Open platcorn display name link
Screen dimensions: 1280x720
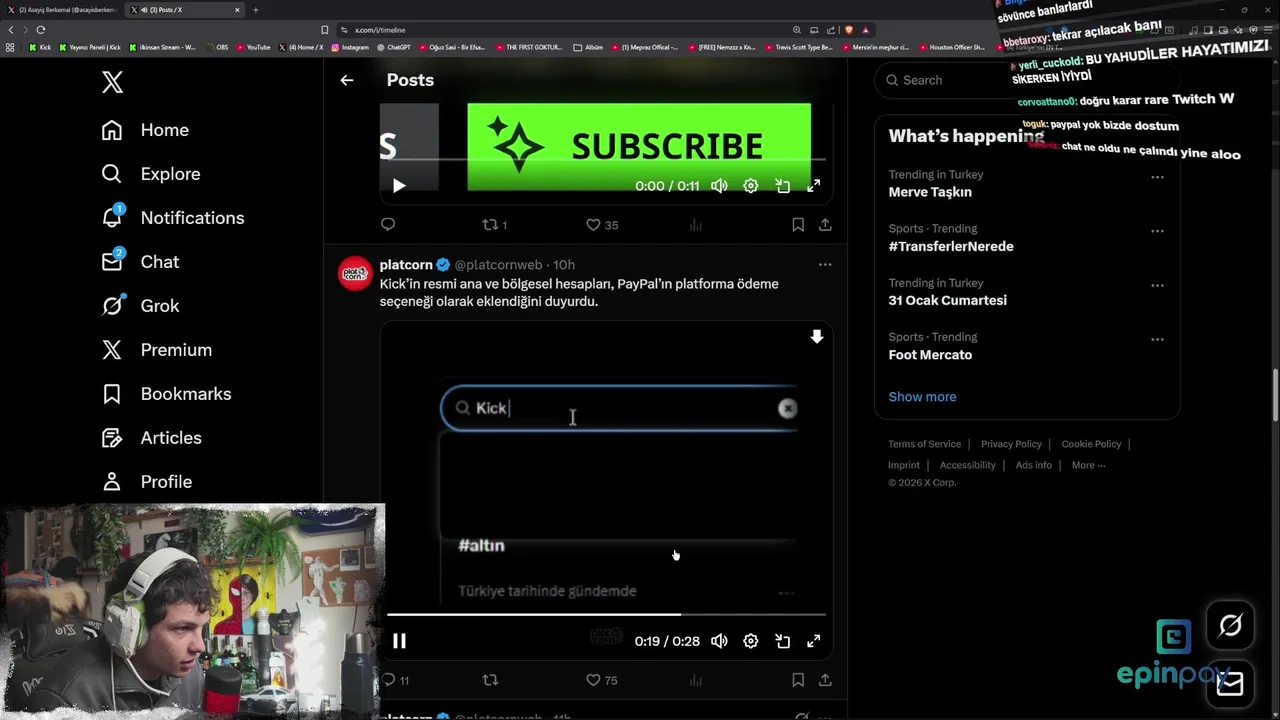pos(406,265)
